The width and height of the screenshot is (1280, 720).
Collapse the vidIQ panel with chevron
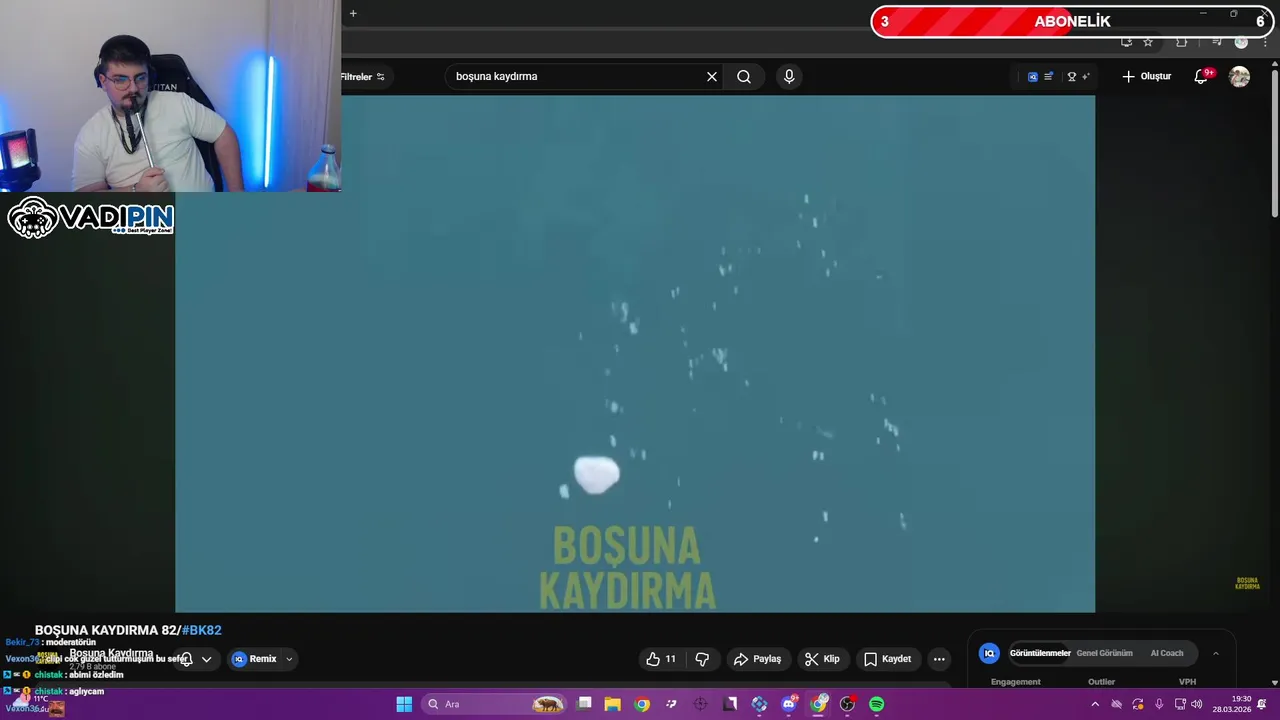pyautogui.click(x=1216, y=653)
